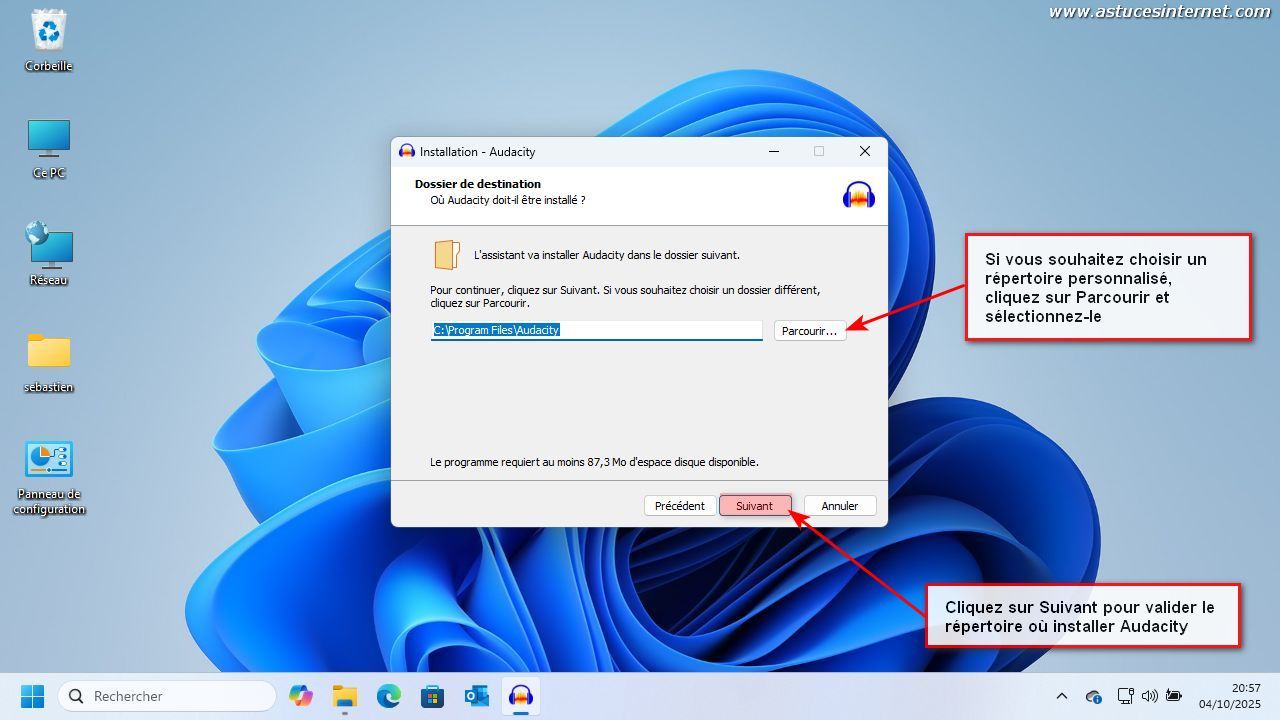Click the installation path text field
Viewport: 1280px width, 720px height.
click(596, 330)
